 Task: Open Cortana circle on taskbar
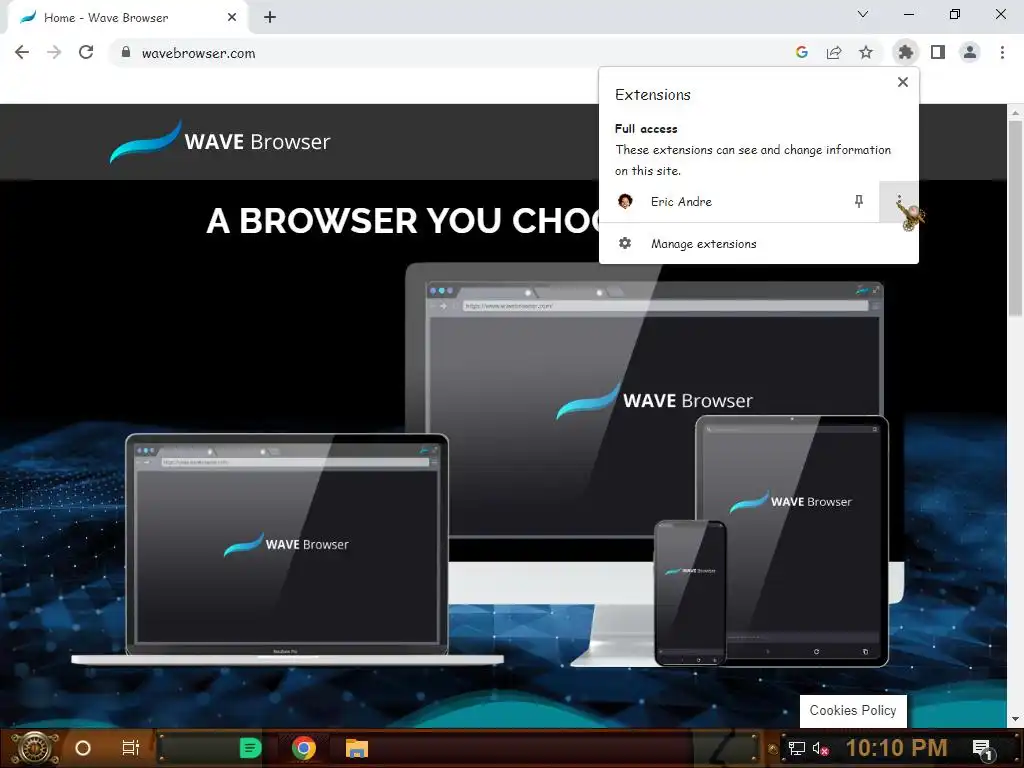click(x=83, y=748)
